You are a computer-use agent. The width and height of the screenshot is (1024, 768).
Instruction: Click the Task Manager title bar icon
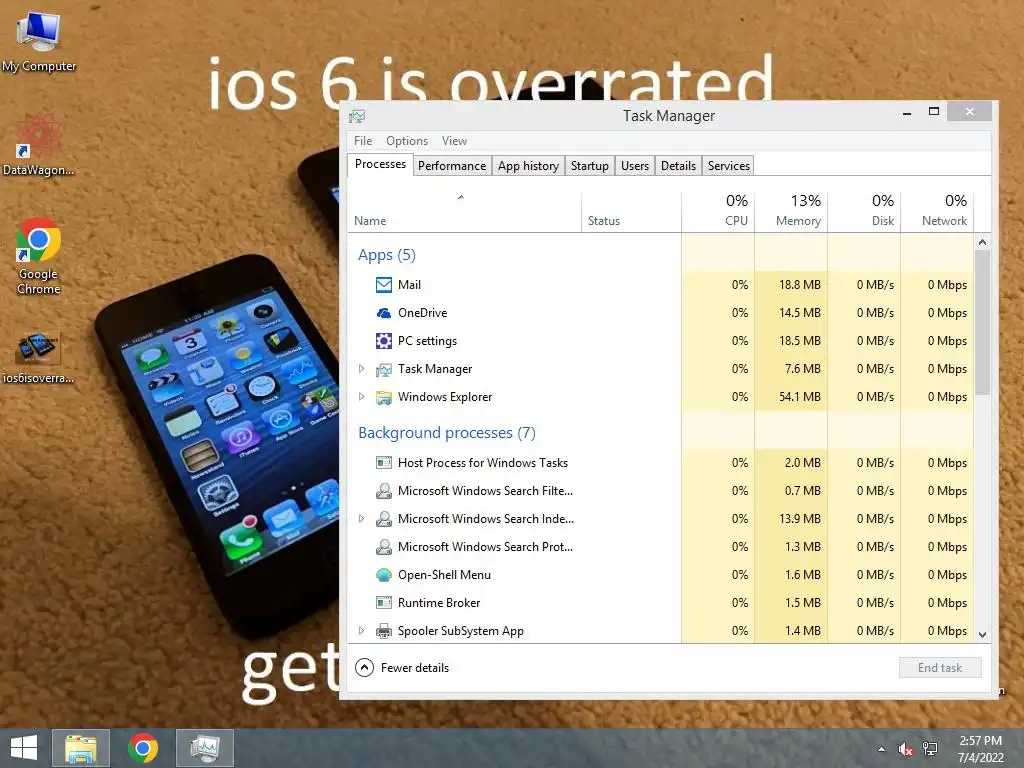click(x=357, y=116)
